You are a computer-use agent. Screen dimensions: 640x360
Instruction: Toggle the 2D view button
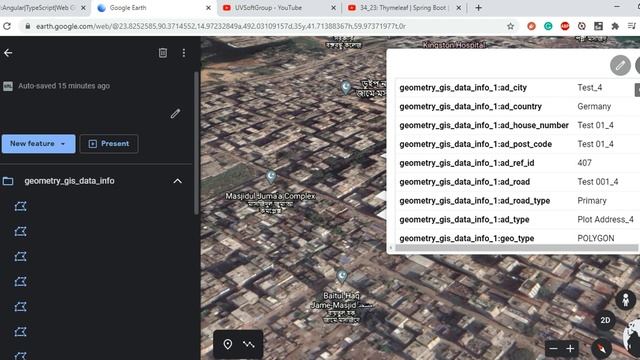[605, 320]
